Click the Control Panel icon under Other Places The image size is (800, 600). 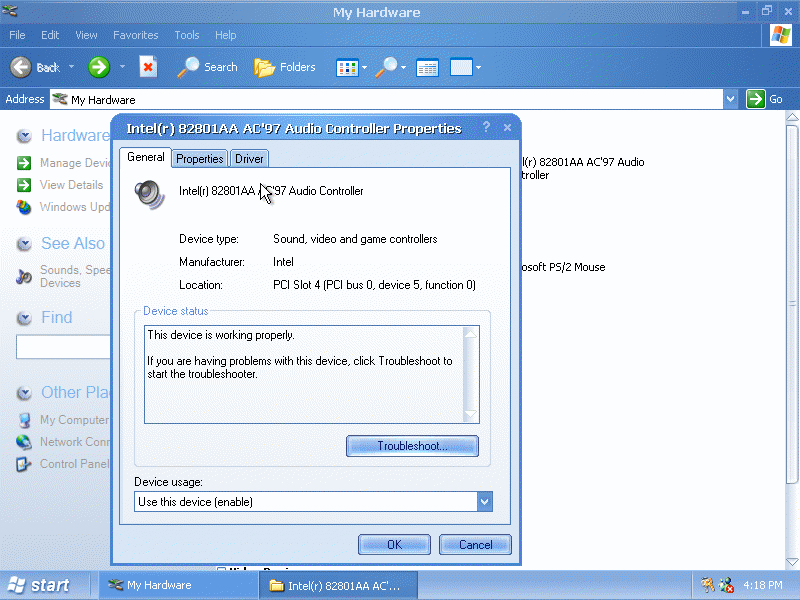point(24,464)
